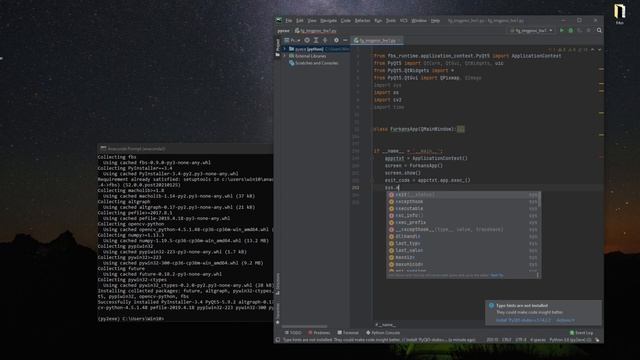Click Anaconda Prompt command line prompt

point(131,318)
